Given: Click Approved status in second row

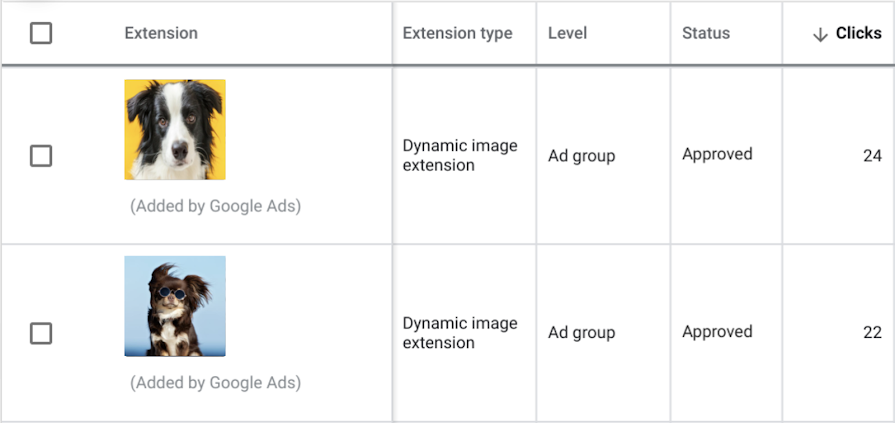Looking at the screenshot, I should click(717, 332).
